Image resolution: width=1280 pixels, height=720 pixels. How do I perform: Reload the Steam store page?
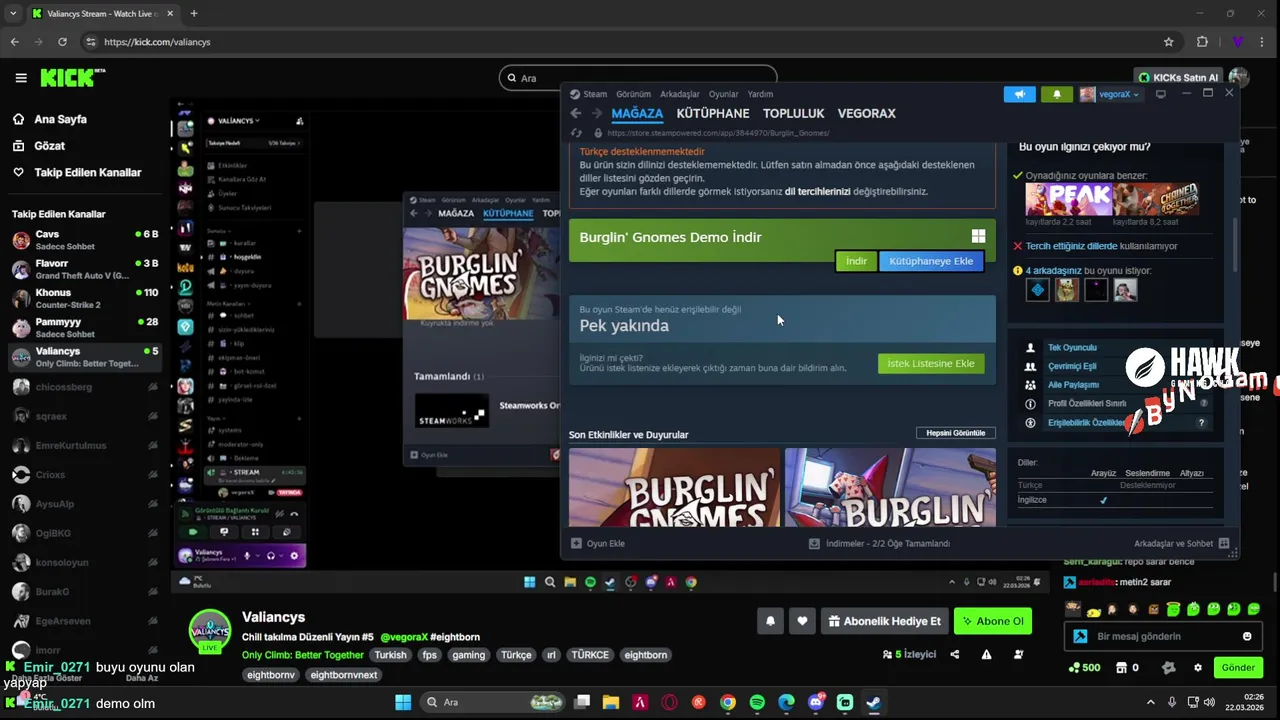tap(576, 132)
